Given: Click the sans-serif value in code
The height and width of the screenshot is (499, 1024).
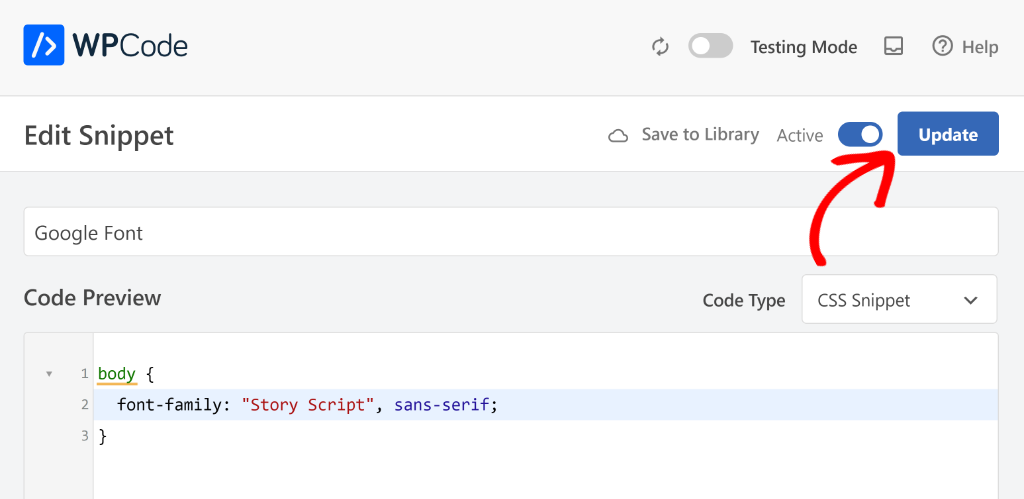Looking at the screenshot, I should [x=441, y=405].
